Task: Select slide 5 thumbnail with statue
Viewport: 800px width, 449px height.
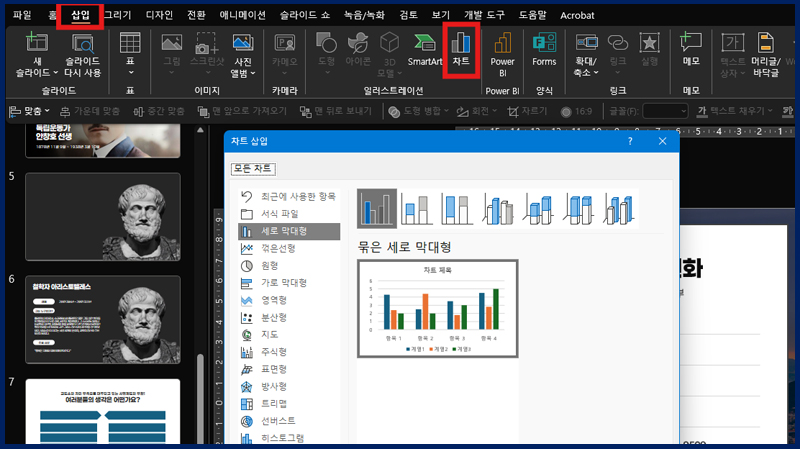Action: click(103, 217)
